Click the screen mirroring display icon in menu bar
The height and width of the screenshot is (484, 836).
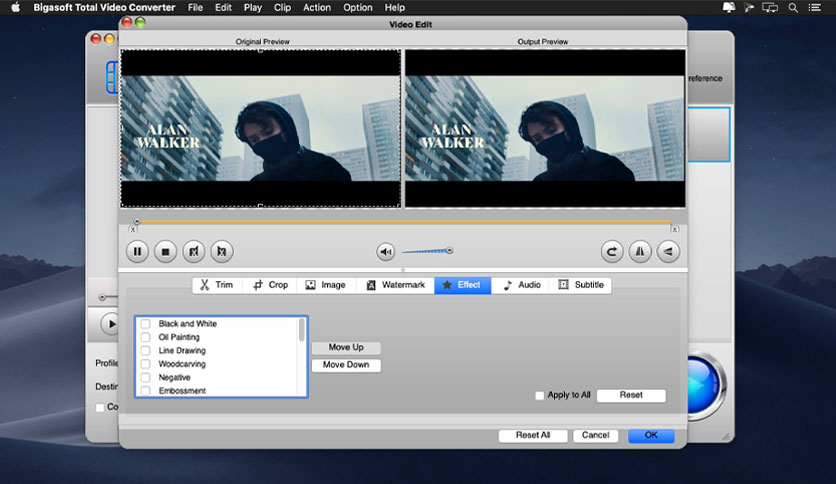pyautogui.click(x=770, y=7)
